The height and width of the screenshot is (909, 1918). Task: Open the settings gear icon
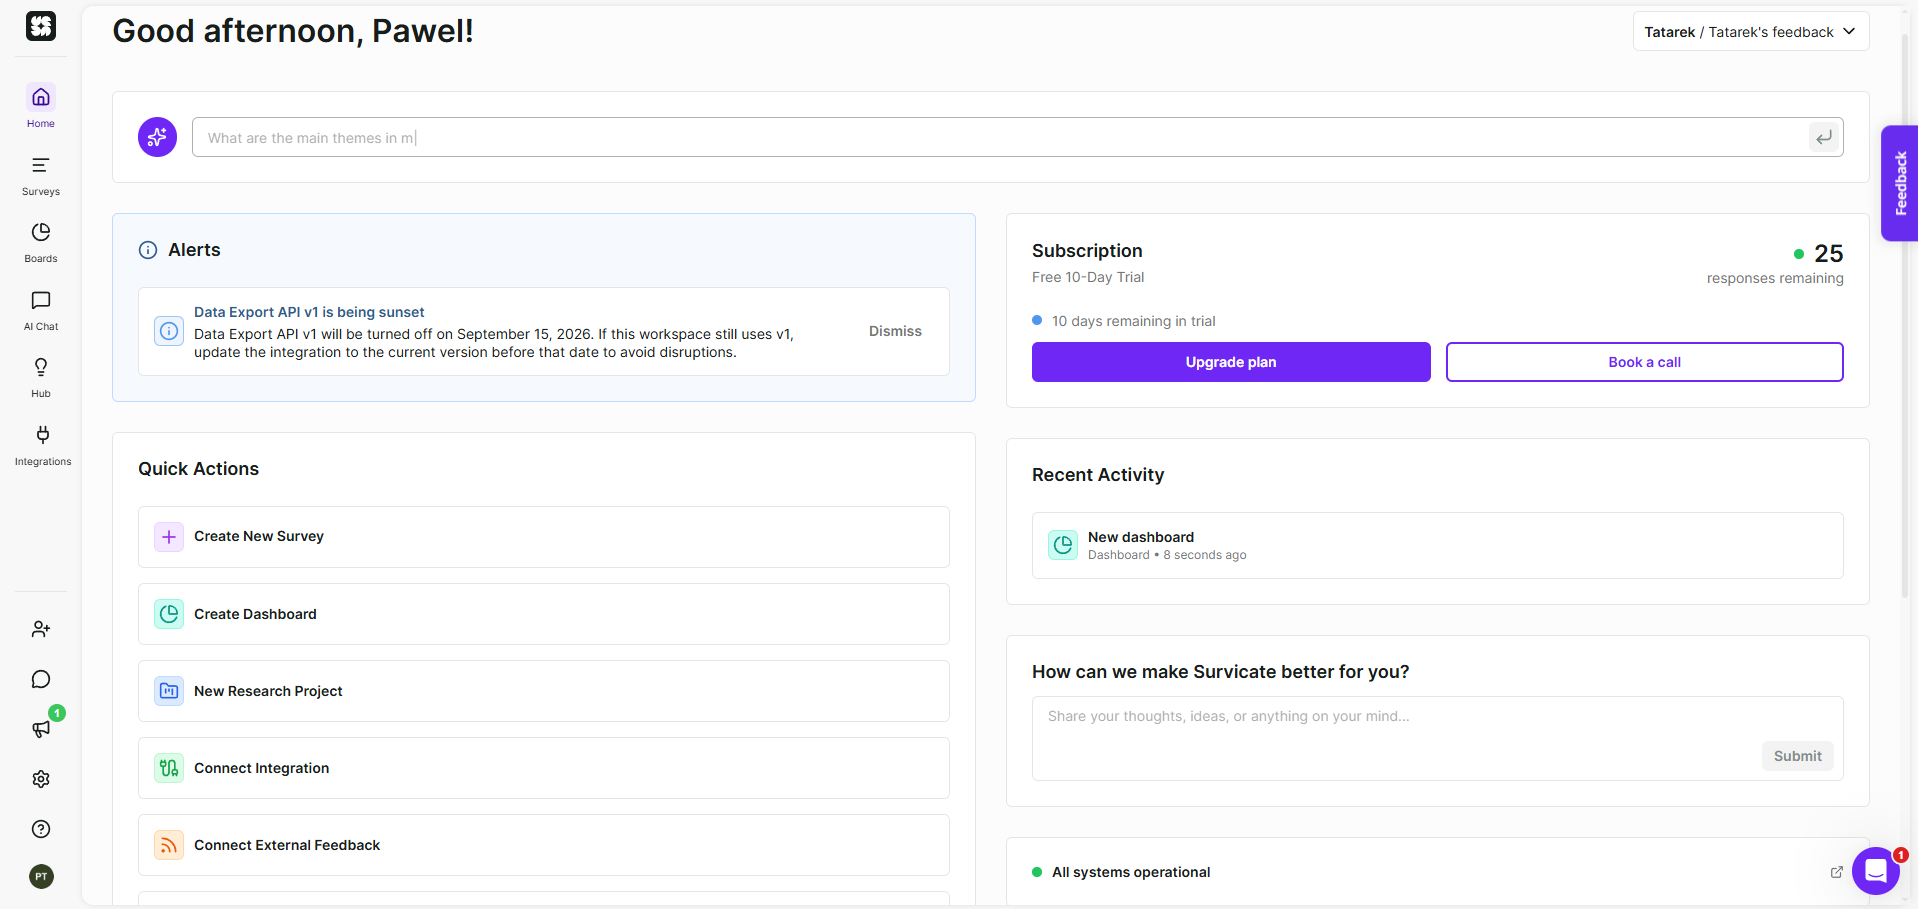[x=41, y=779]
